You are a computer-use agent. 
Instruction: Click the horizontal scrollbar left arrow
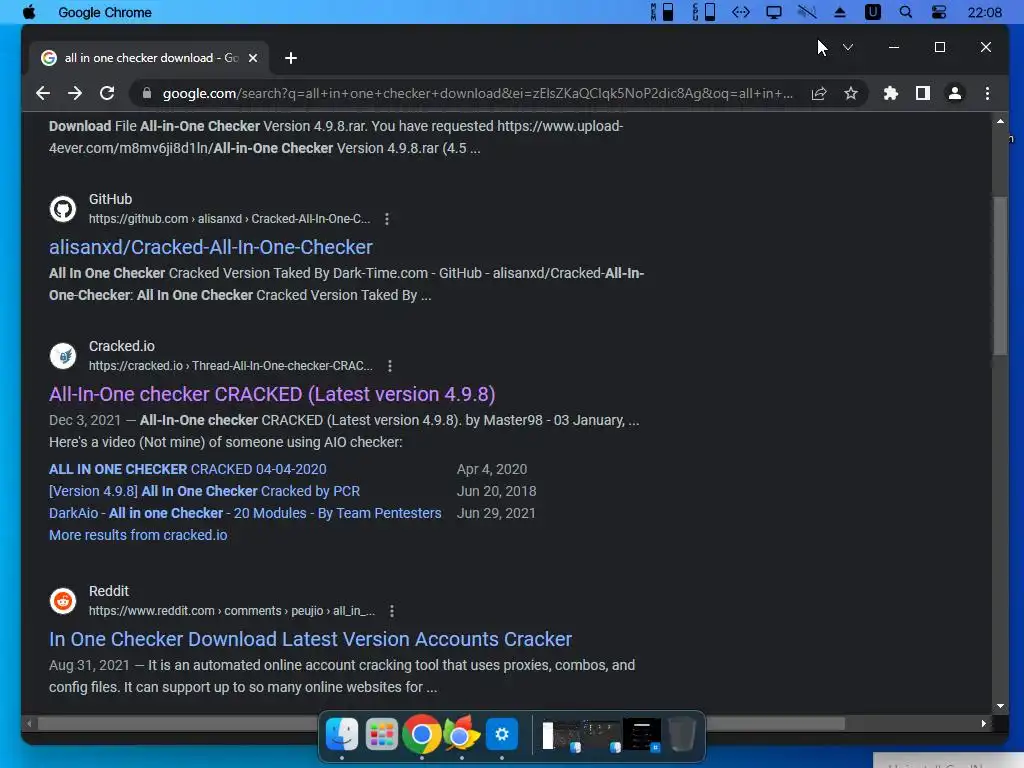point(29,724)
